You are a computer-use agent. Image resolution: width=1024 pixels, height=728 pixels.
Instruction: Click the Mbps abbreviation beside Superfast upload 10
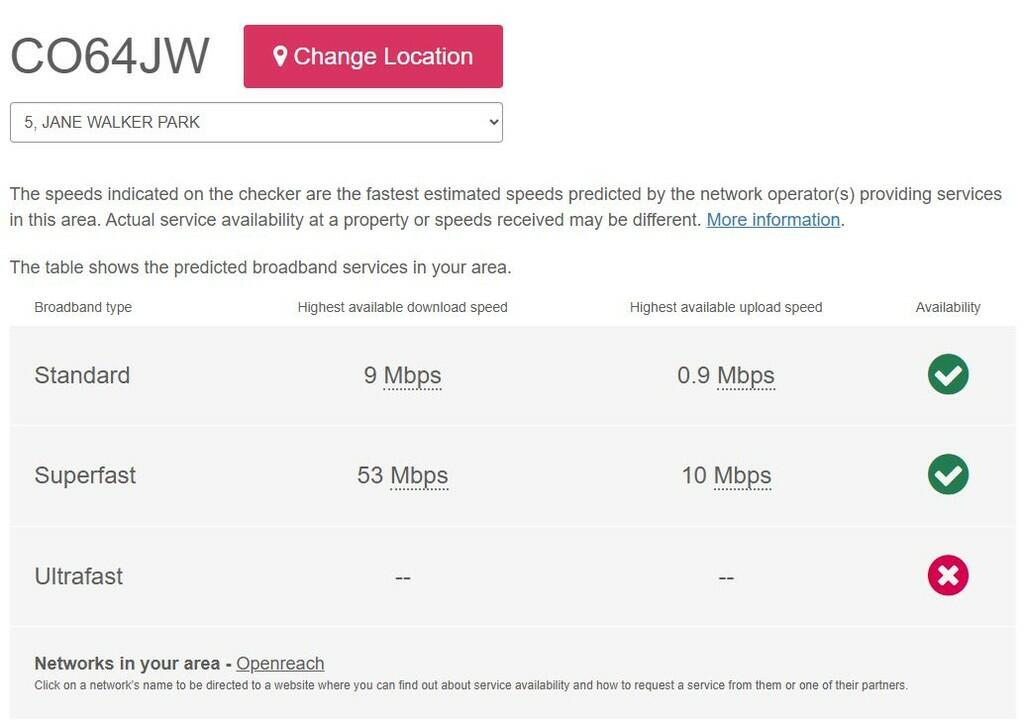click(742, 475)
